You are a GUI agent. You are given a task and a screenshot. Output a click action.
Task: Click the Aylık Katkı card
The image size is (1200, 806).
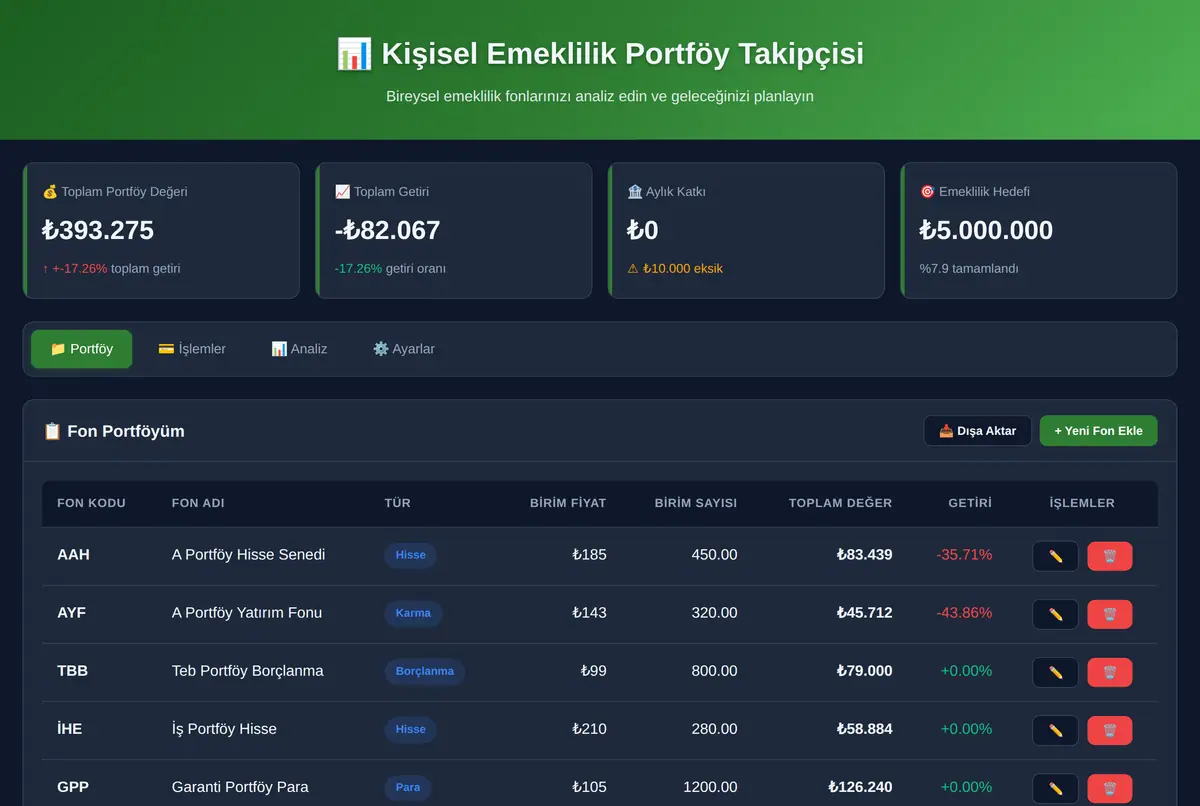(746, 231)
